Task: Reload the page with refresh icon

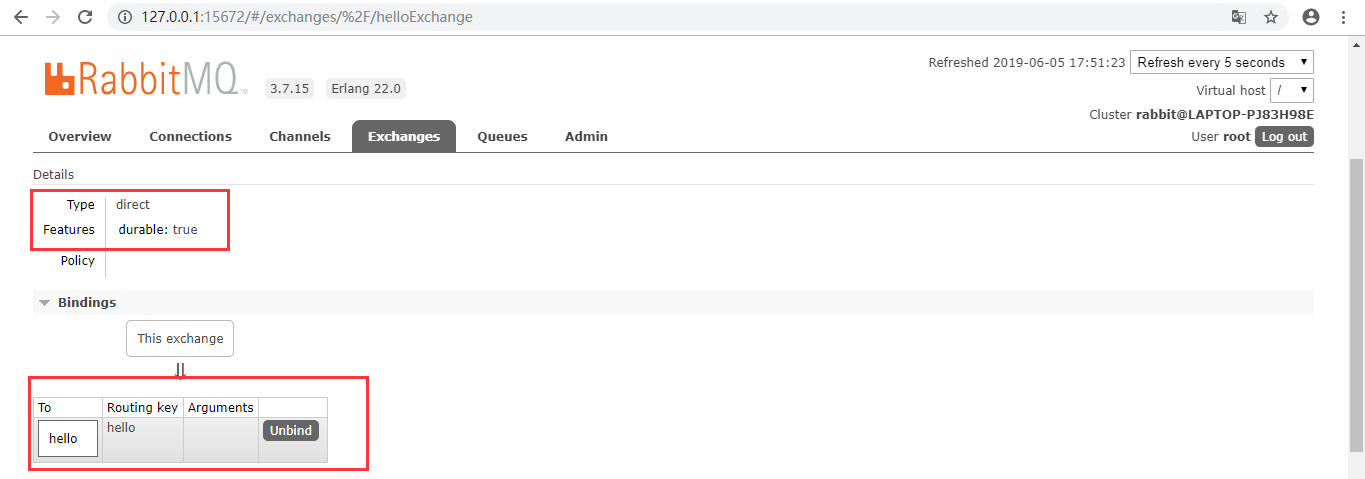Action: click(x=86, y=17)
